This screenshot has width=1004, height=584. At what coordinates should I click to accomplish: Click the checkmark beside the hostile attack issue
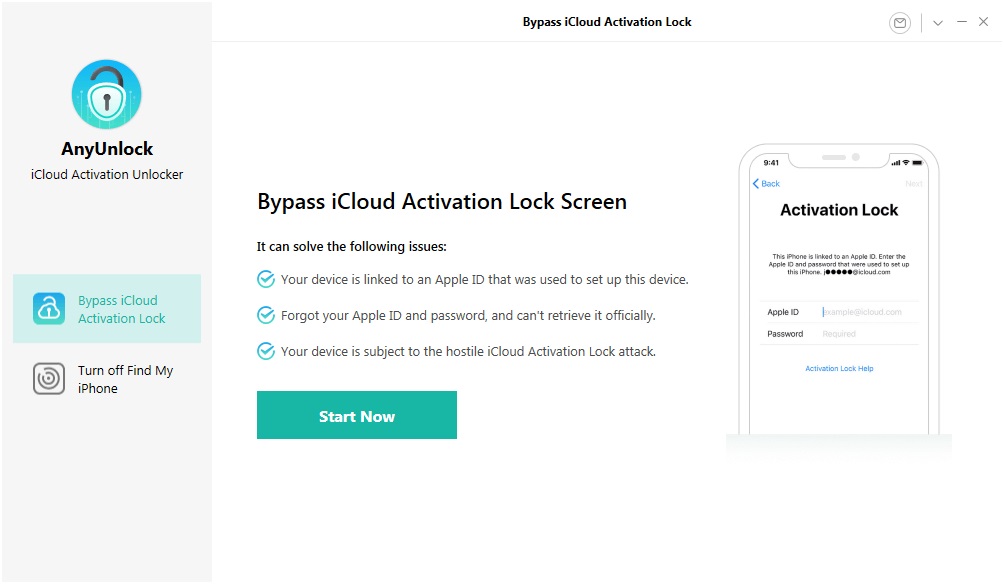pos(265,351)
